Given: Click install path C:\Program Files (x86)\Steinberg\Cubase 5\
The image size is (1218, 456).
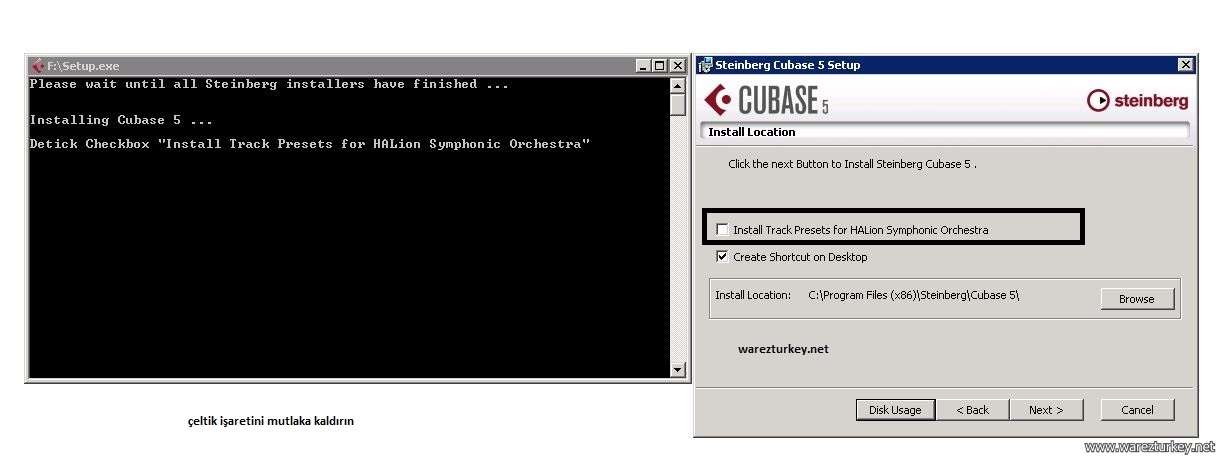Looking at the screenshot, I should (913, 295).
